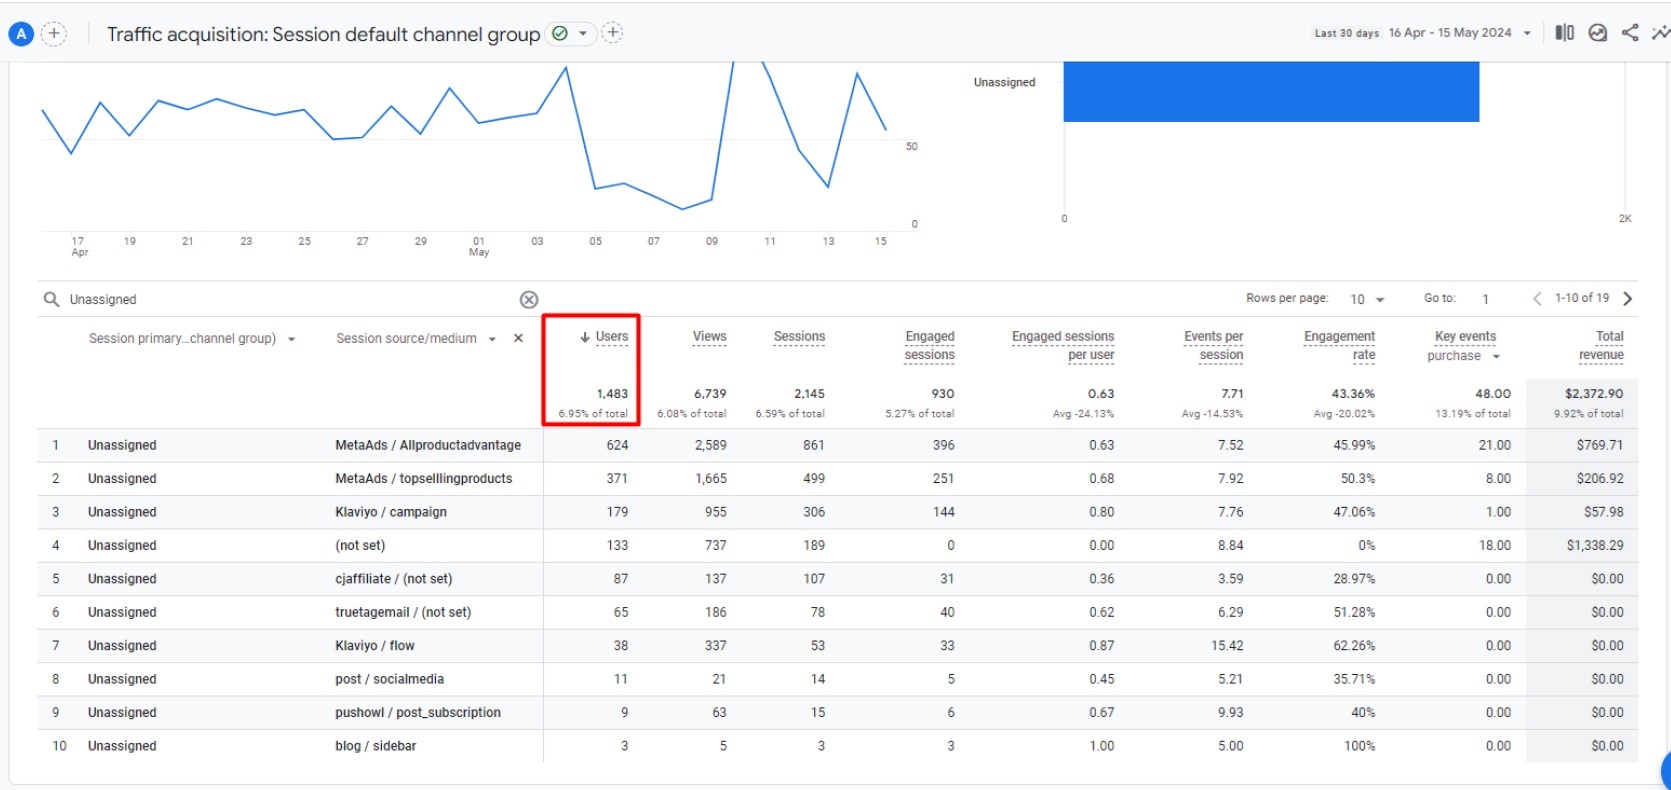Sort by Engaged sessions per user header
Viewport: 1671px width, 790px height.
pos(1063,346)
